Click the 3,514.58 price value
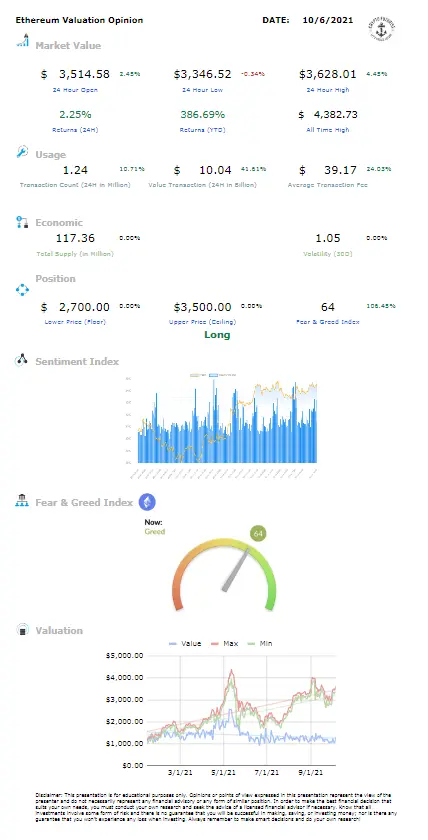Screen dimensions: 428x840 click(83, 74)
